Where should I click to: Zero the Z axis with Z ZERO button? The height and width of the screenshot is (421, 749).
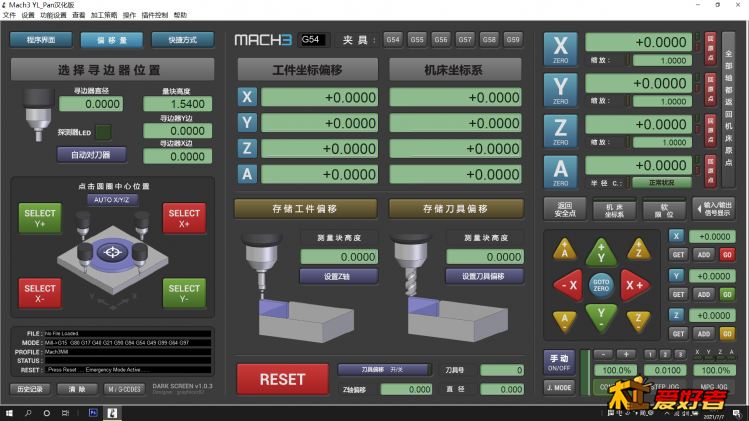[560, 131]
